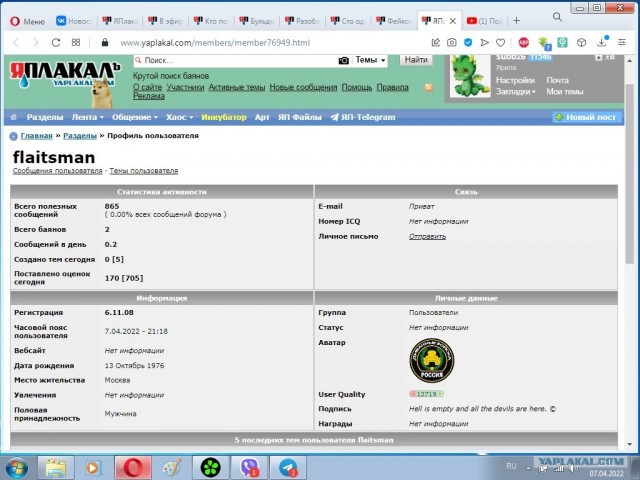Switch to the VK Новости tab

74,21
